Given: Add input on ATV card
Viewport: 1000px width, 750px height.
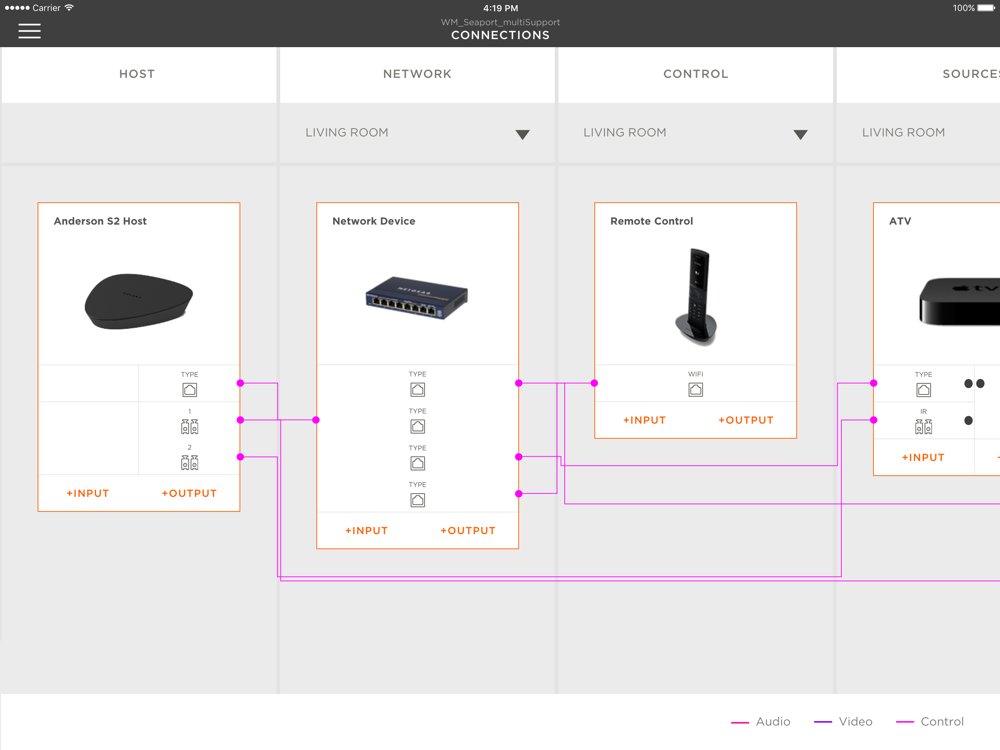Looking at the screenshot, I should click(923, 457).
